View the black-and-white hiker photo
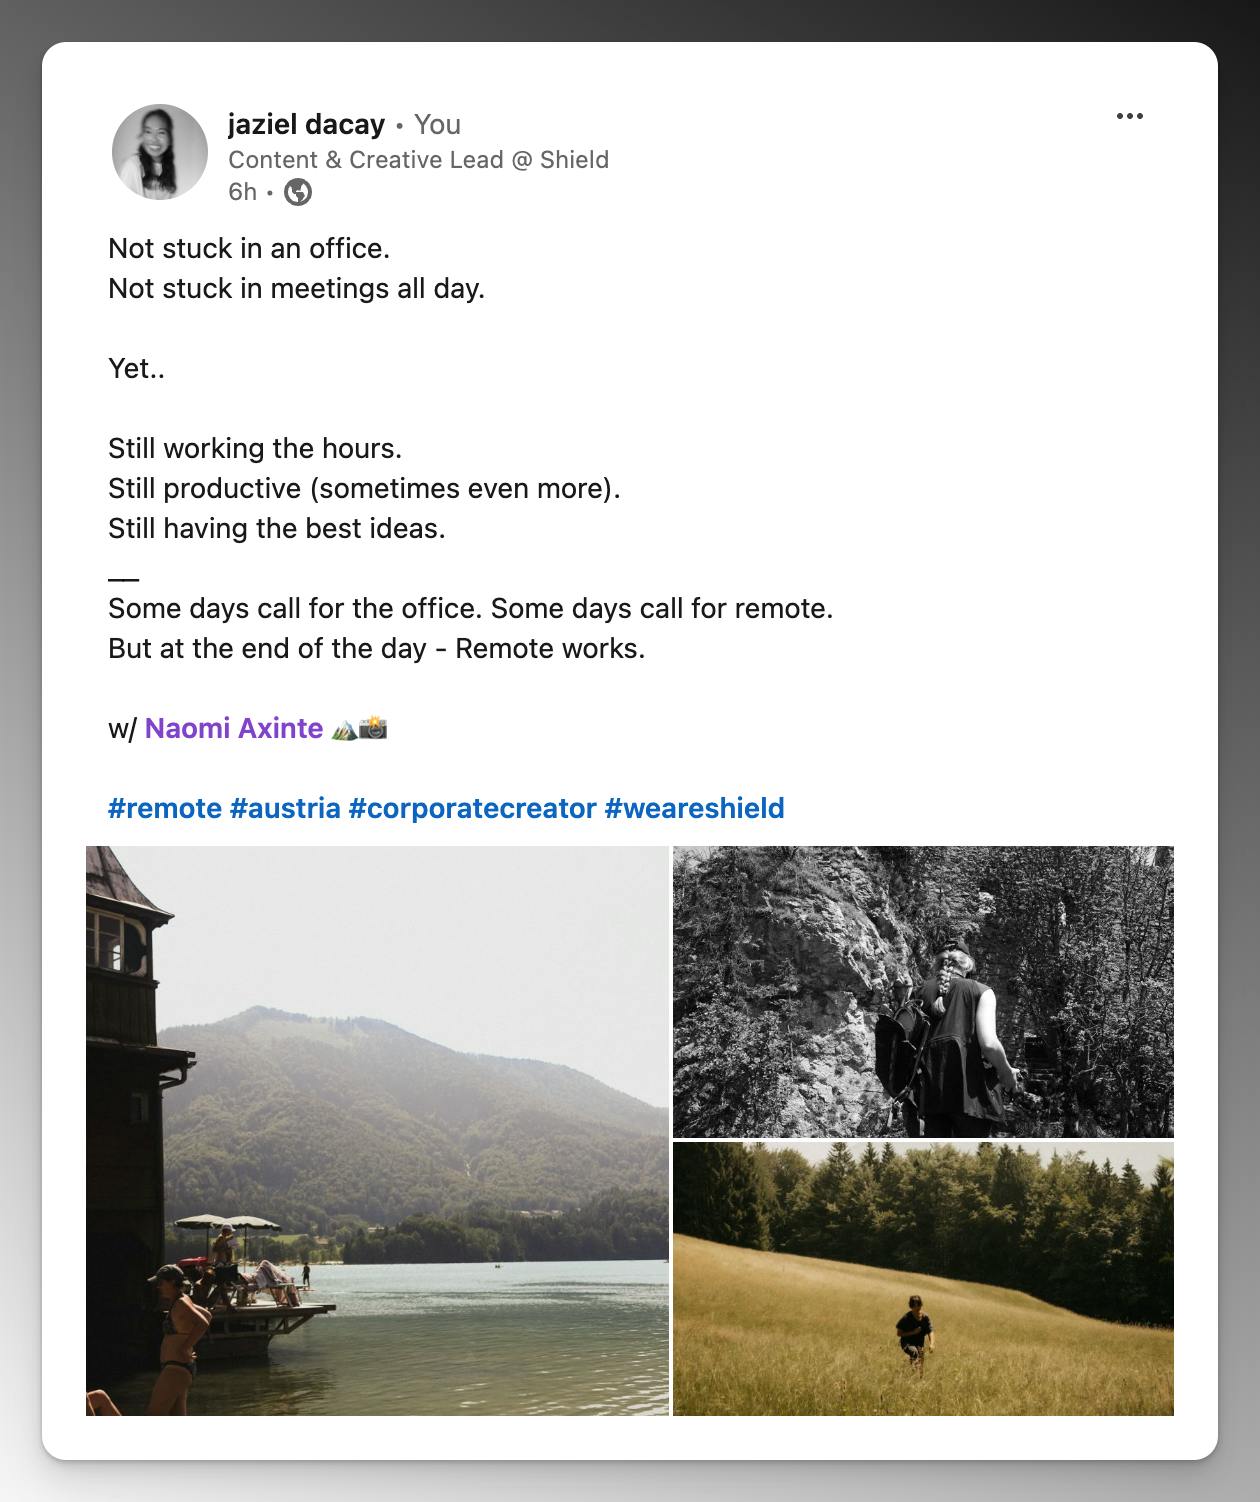 point(923,991)
